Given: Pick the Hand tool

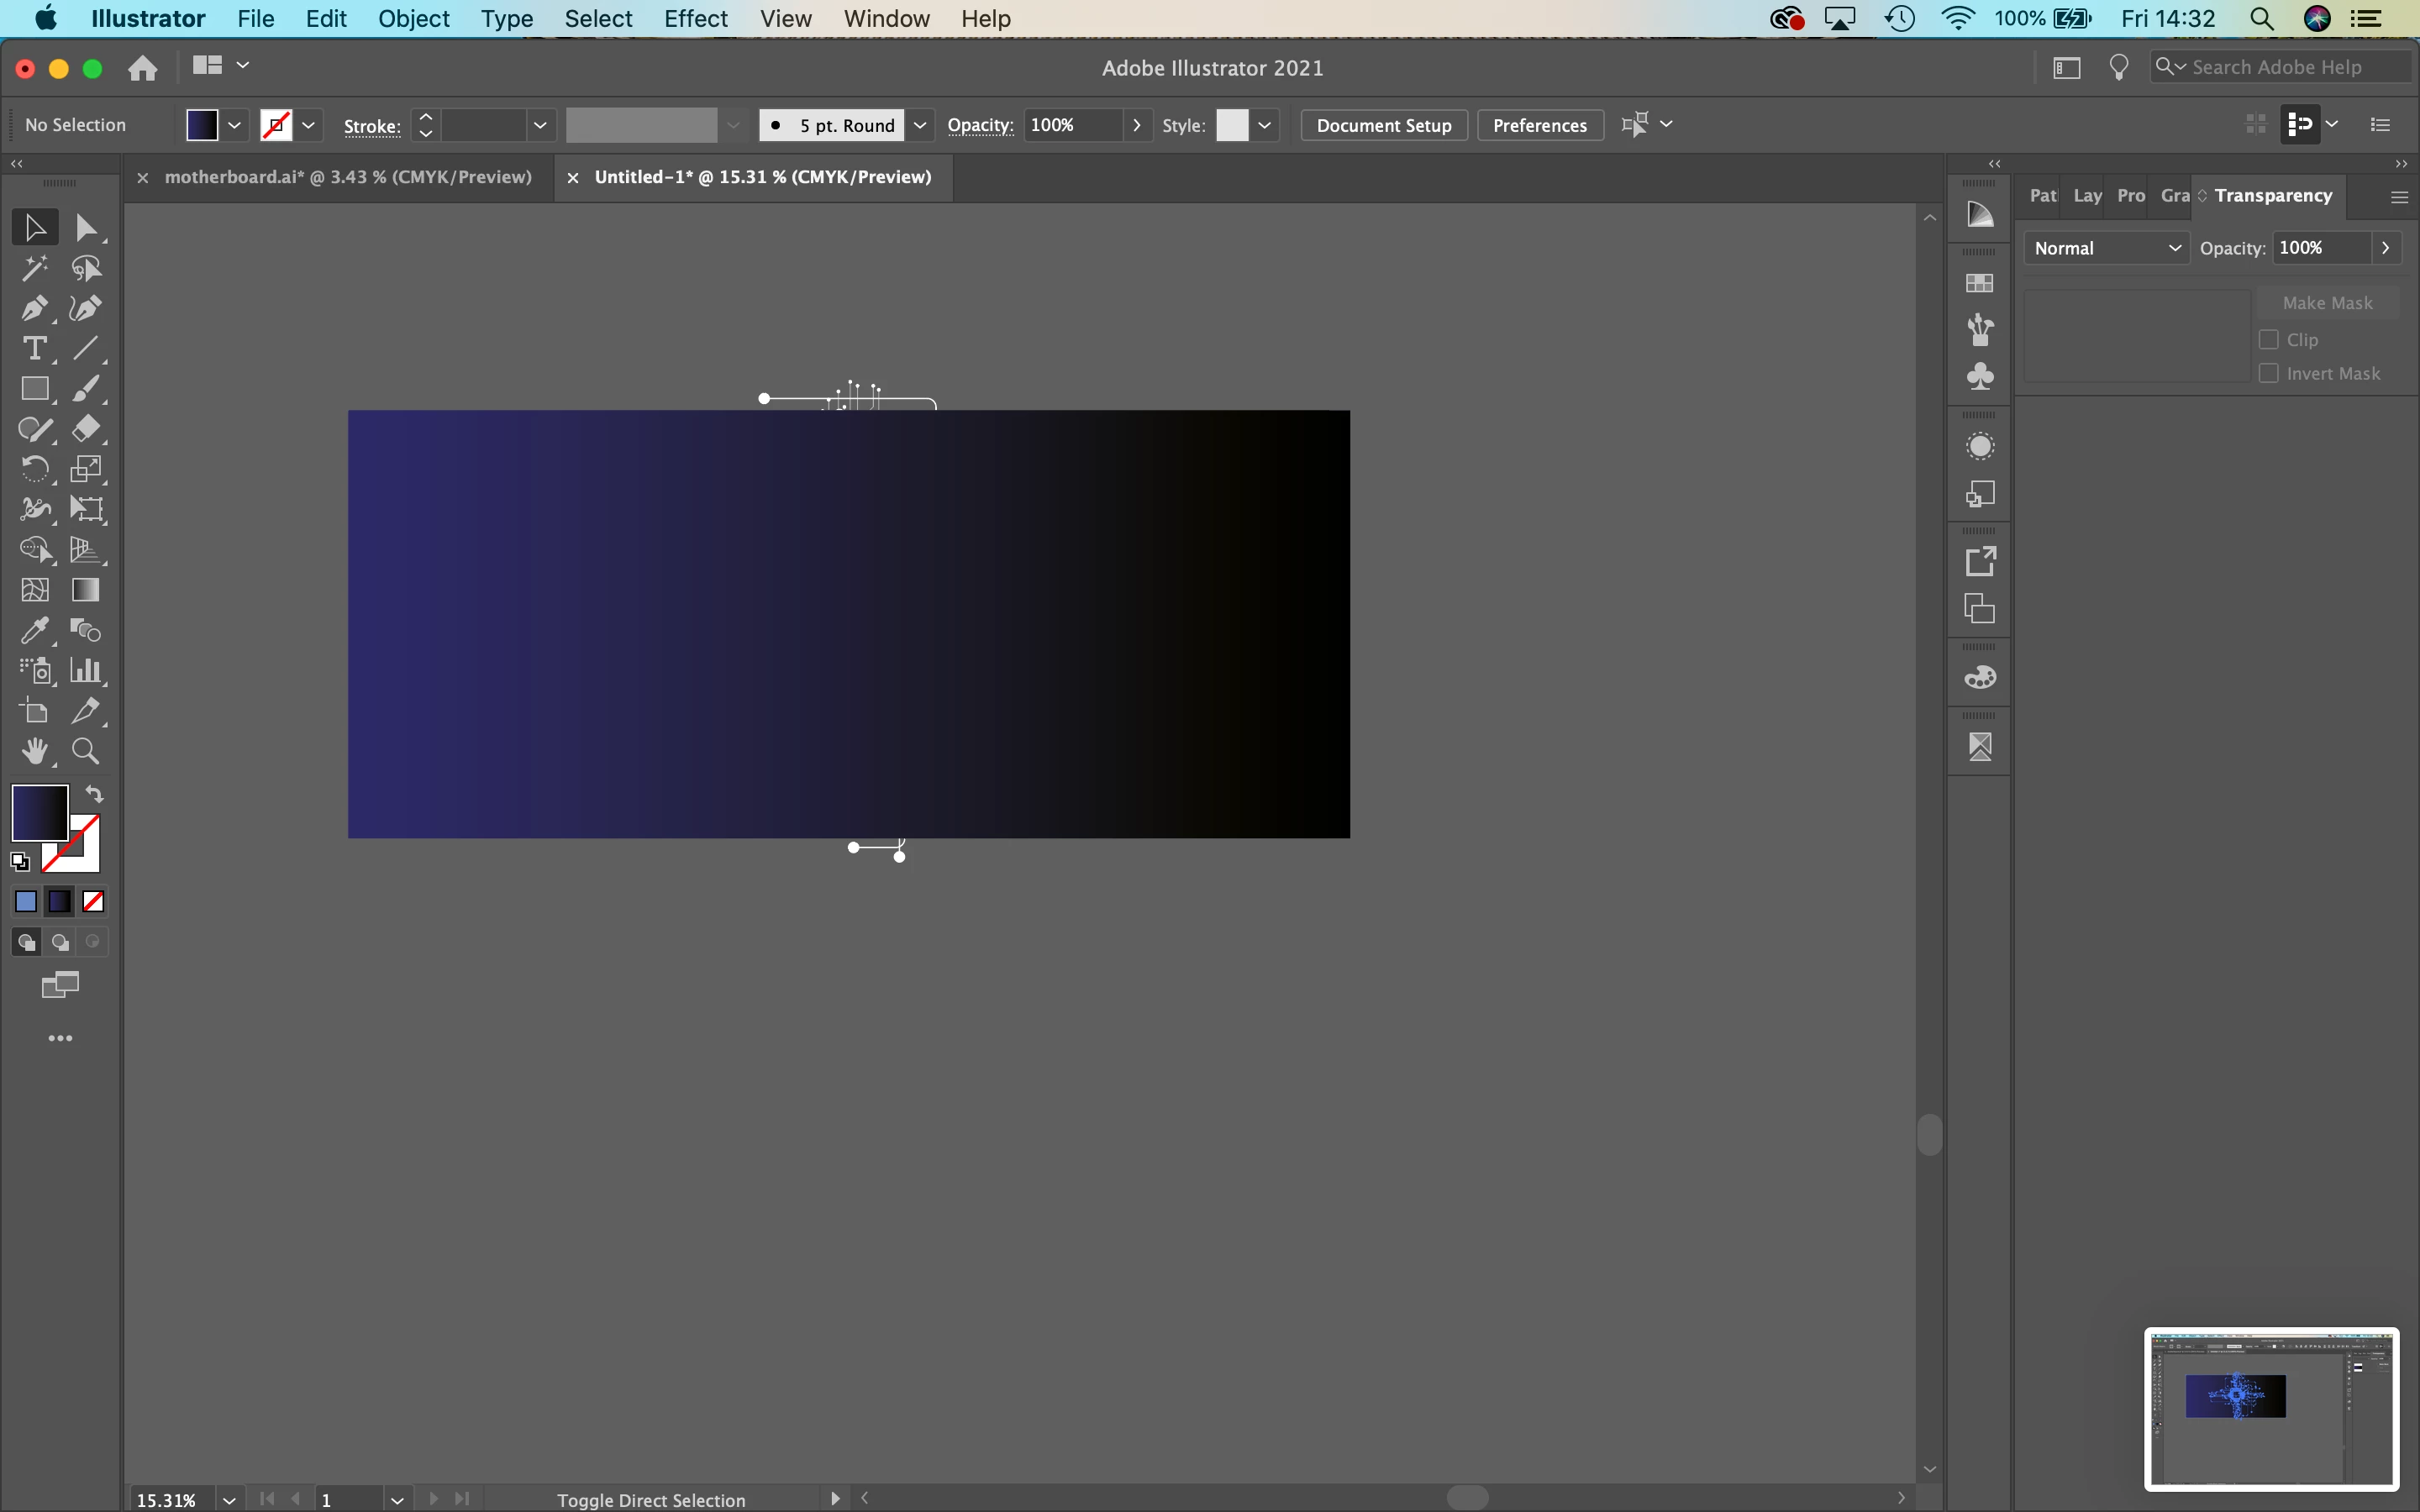Looking at the screenshot, I should [34, 752].
